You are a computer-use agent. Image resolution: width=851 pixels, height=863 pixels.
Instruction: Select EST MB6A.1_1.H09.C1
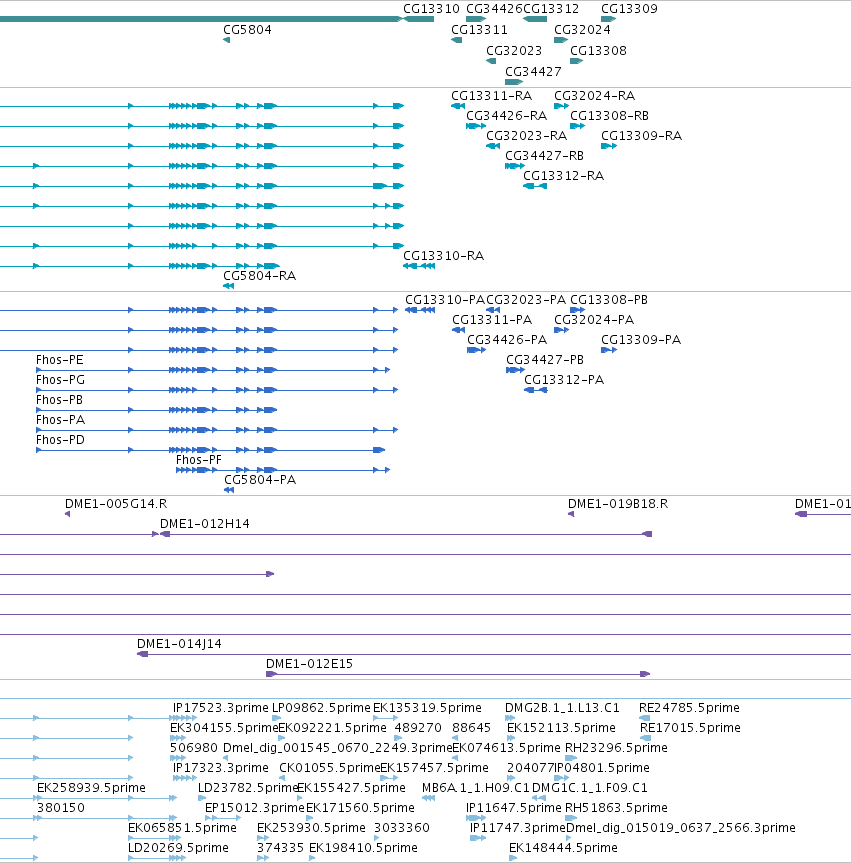(x=476, y=788)
